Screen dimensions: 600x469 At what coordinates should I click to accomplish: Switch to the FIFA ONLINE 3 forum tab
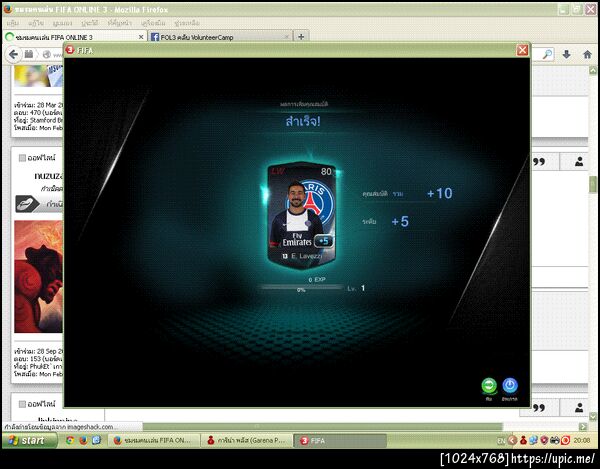[75, 37]
